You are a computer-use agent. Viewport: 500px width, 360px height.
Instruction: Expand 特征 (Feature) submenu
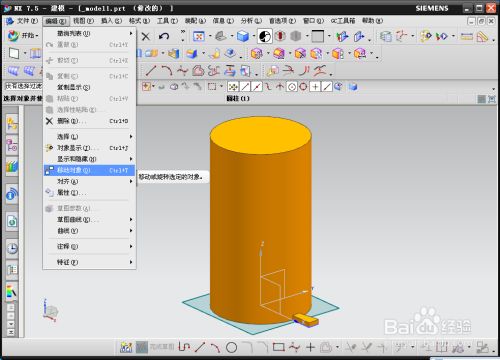pyautogui.click(x=89, y=262)
